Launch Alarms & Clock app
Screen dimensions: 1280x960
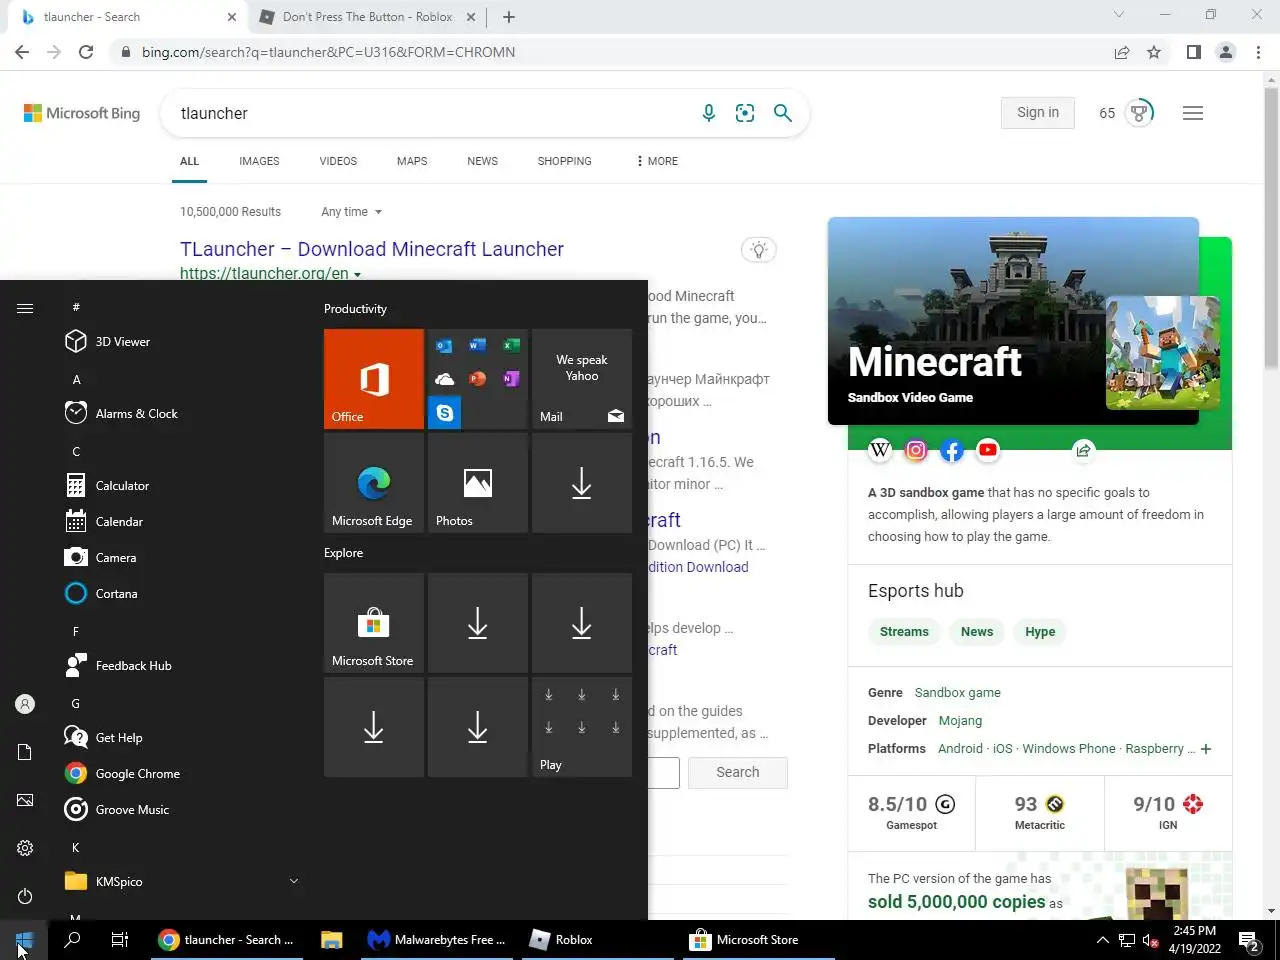180,414
